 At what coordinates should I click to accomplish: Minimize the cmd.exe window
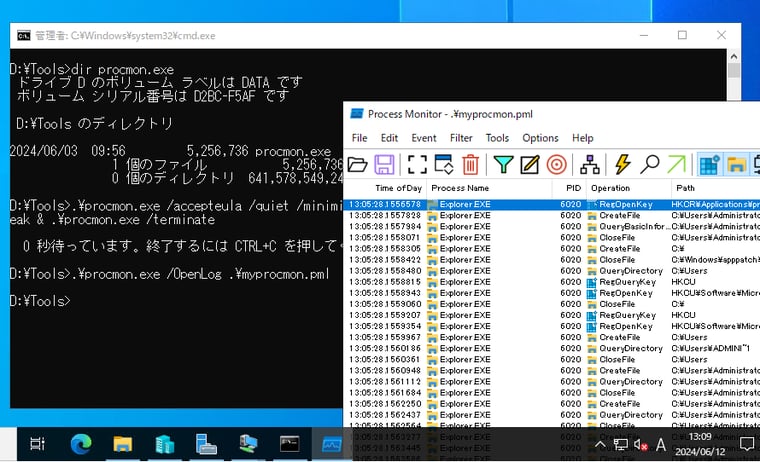[644, 35]
